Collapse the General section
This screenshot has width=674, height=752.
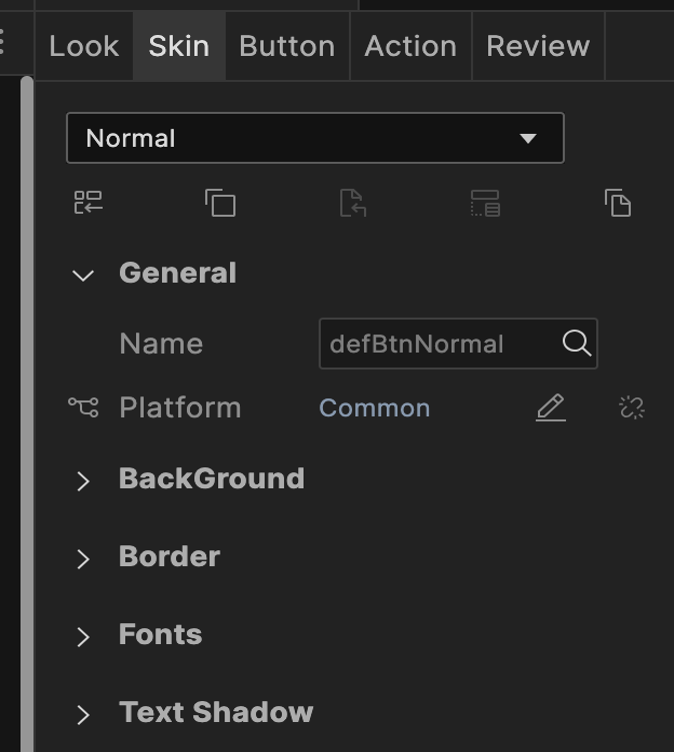click(83, 275)
